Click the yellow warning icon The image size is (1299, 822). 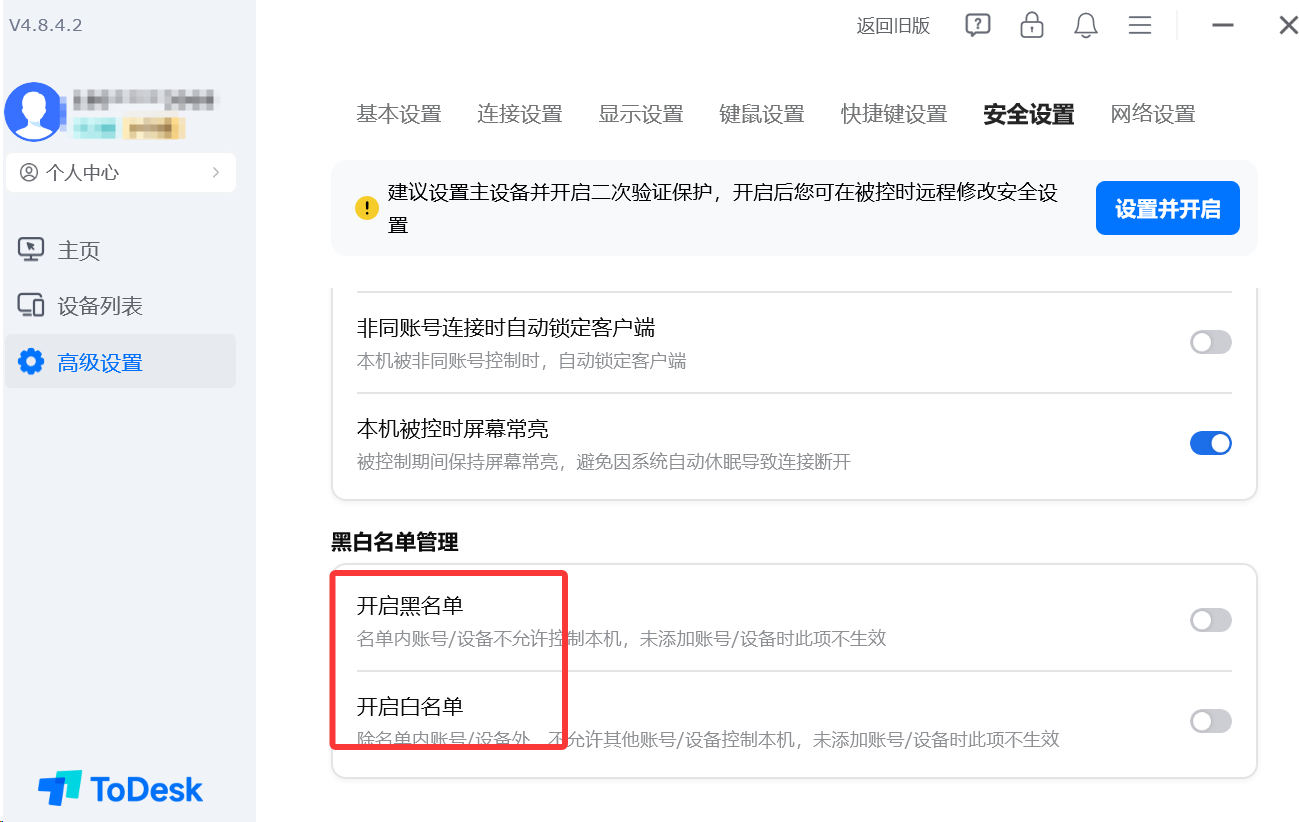coord(367,208)
